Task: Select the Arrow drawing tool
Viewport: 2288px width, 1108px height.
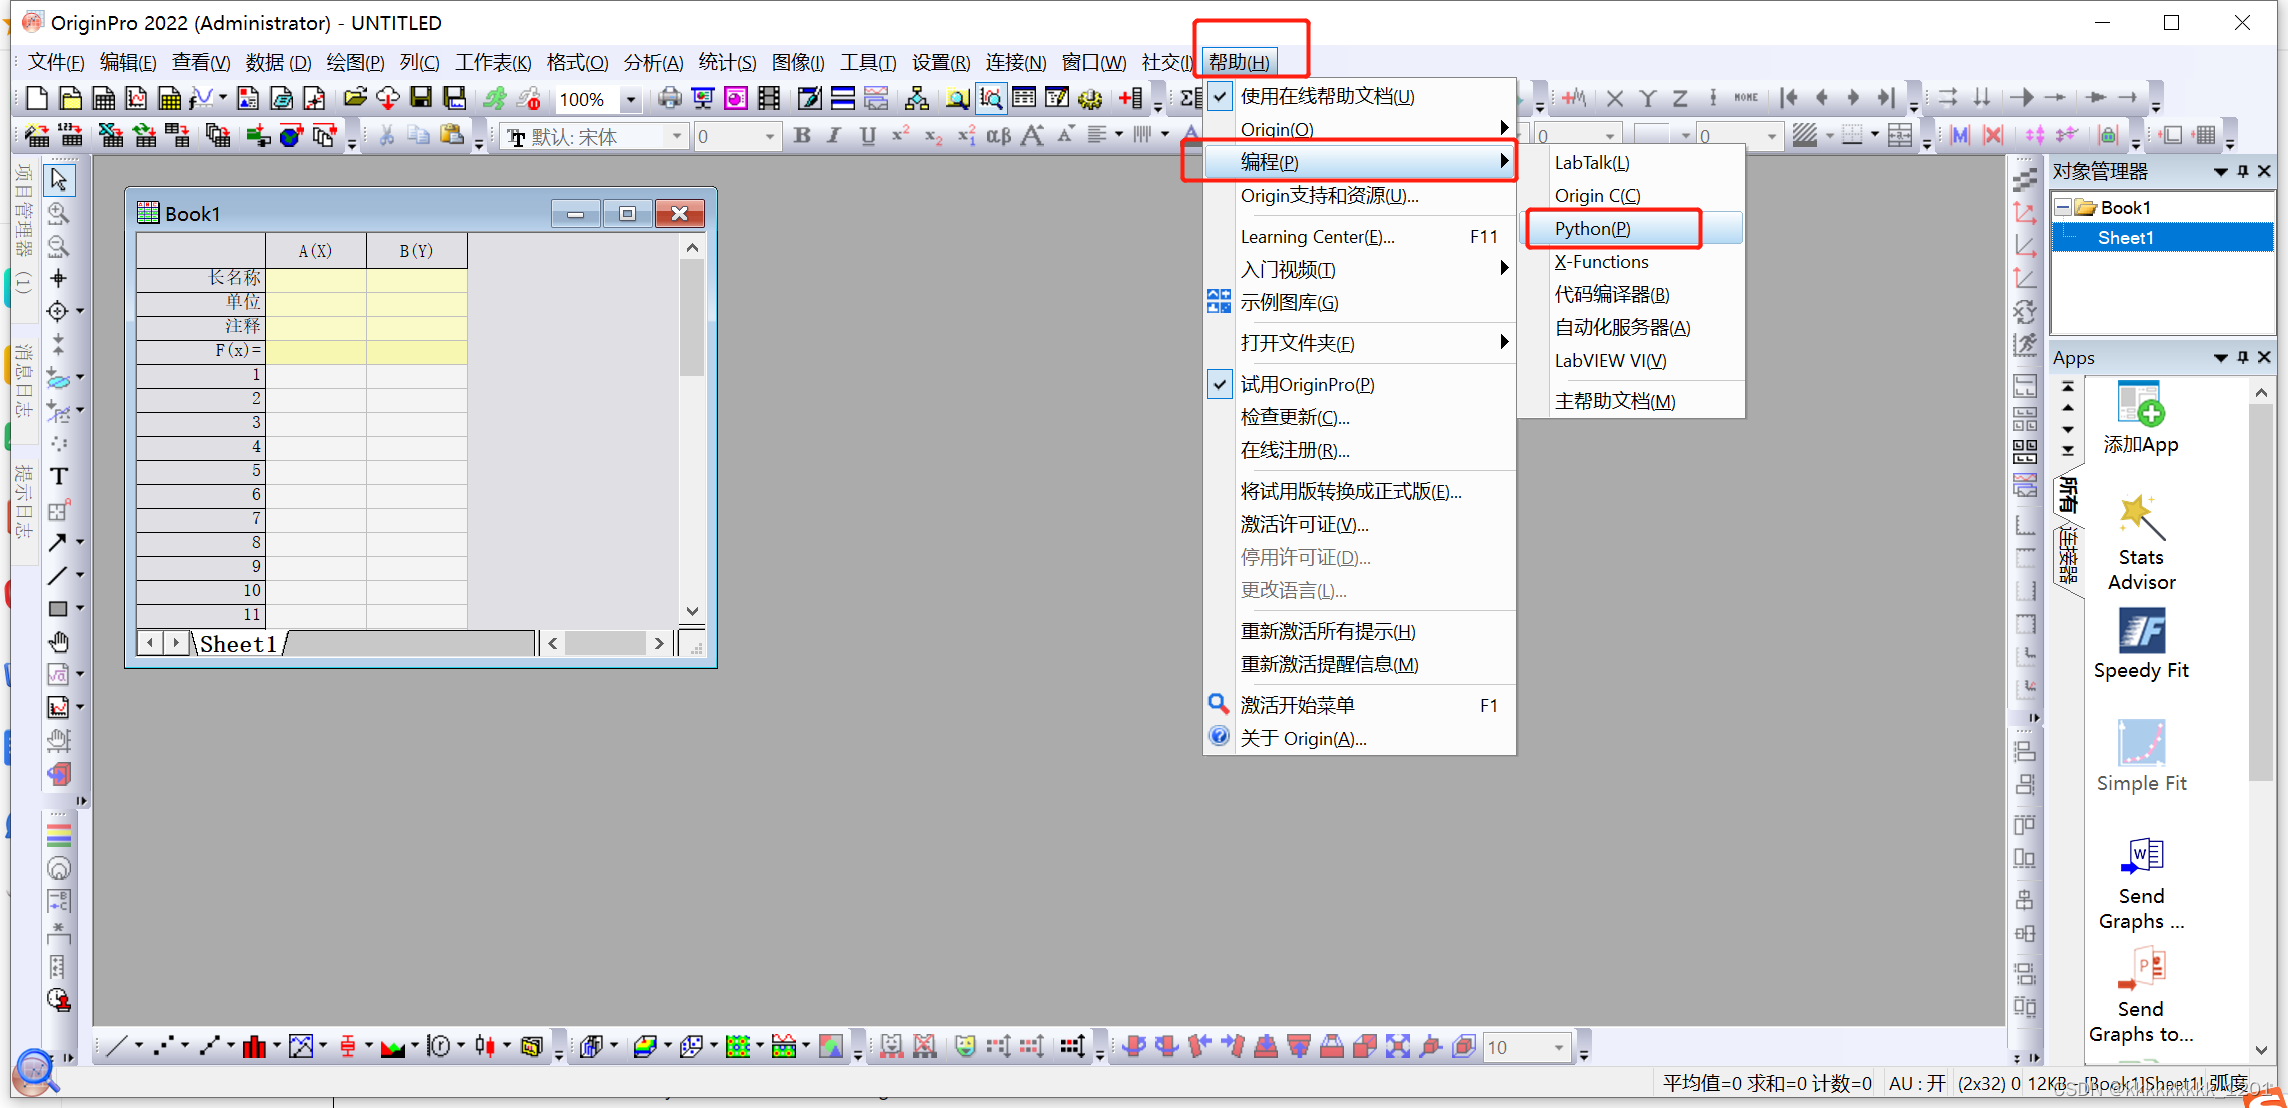Action: click(57, 542)
